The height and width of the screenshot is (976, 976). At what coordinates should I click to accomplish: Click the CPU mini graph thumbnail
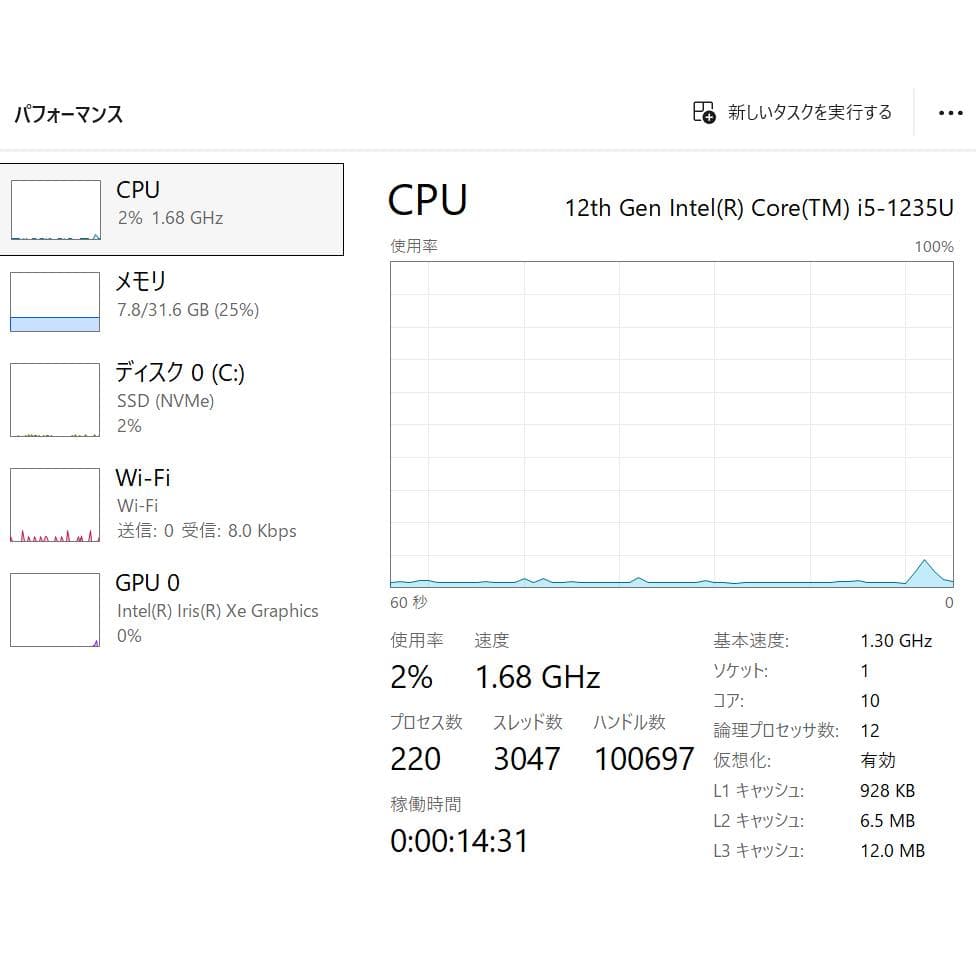click(x=55, y=208)
